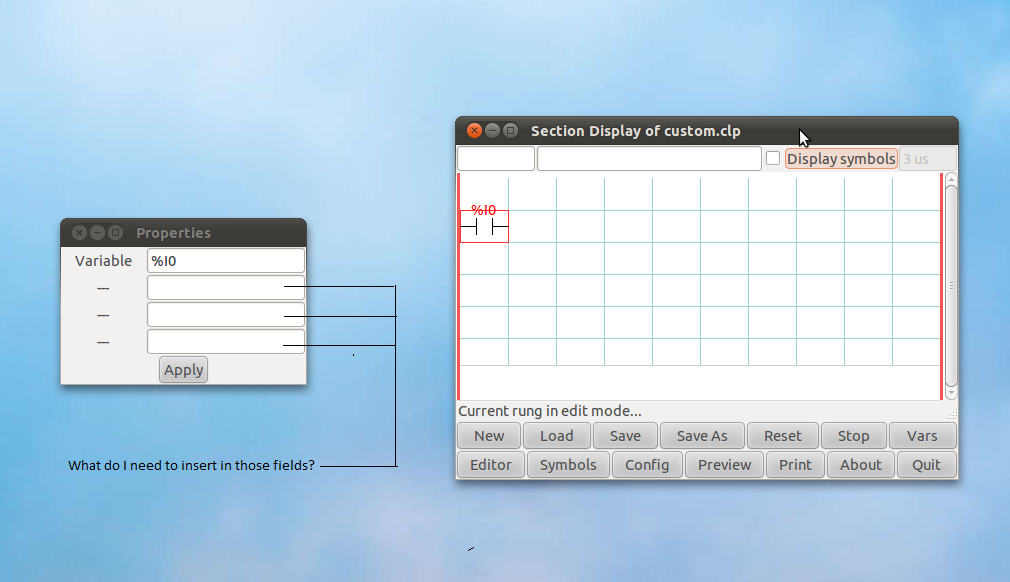This screenshot has height=582, width=1010.
Task: Close the Section Display window
Action: click(474, 131)
